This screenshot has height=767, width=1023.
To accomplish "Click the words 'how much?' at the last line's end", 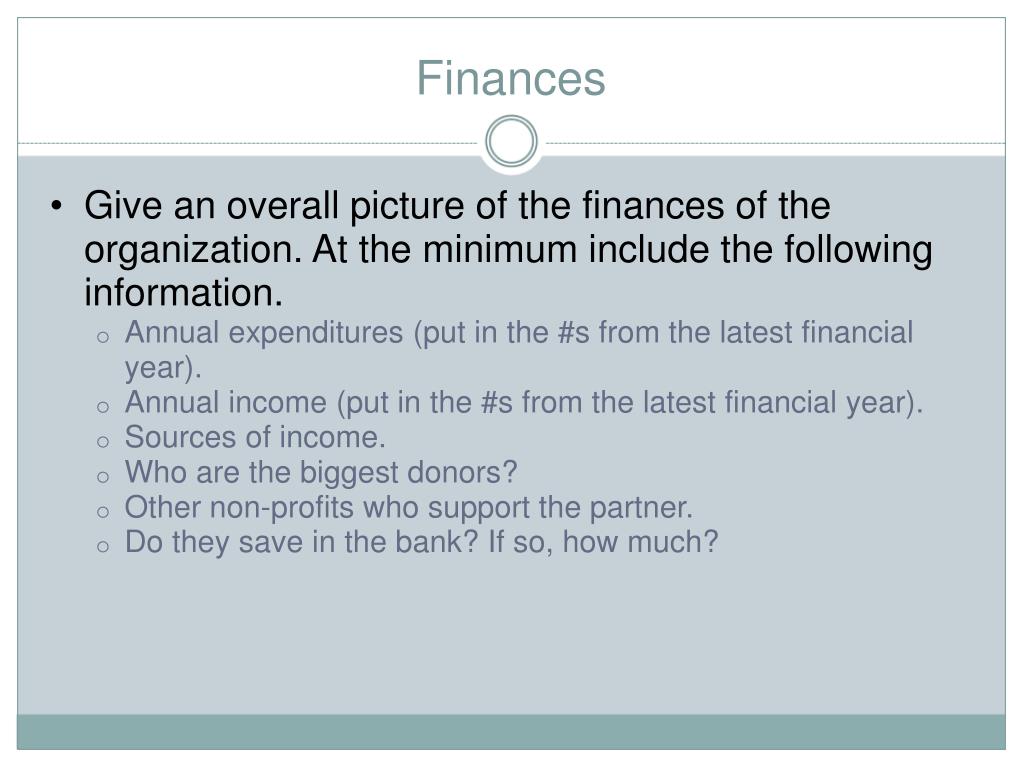I will 640,542.
